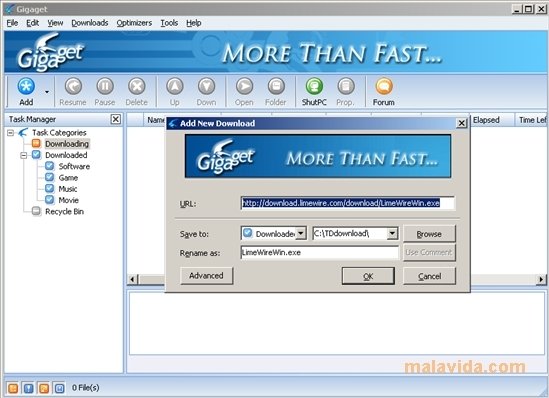
Task: Open dropdown arrow next to Add button
Action: click(47, 92)
